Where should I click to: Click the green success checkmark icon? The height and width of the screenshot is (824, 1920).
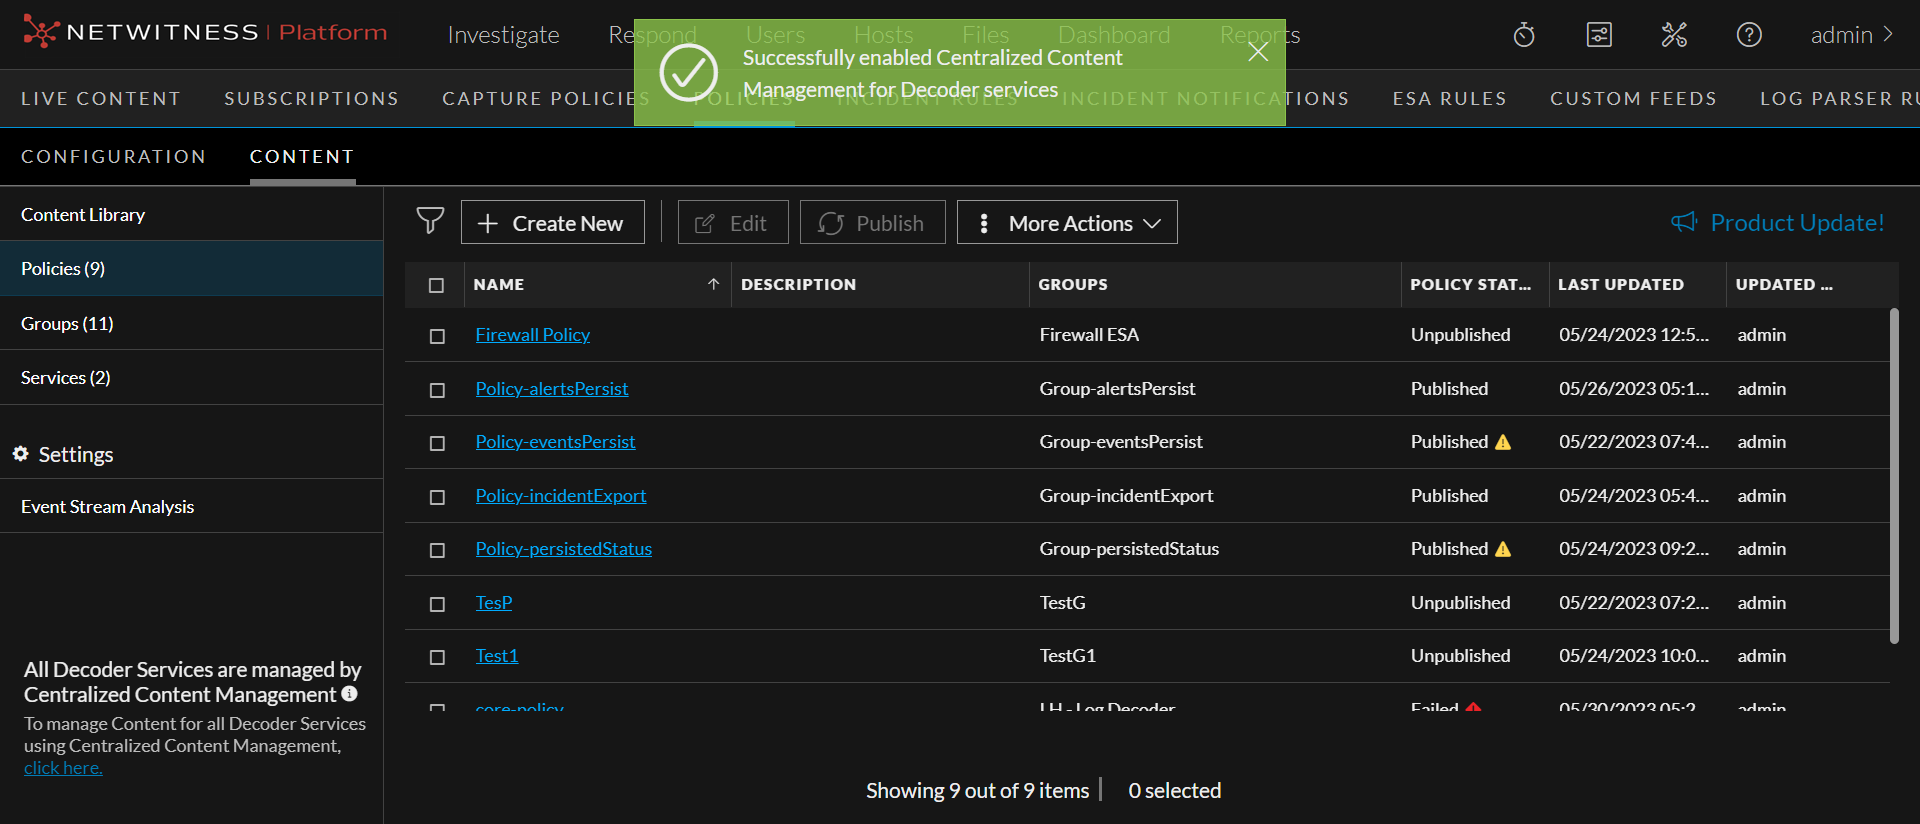coord(689,72)
